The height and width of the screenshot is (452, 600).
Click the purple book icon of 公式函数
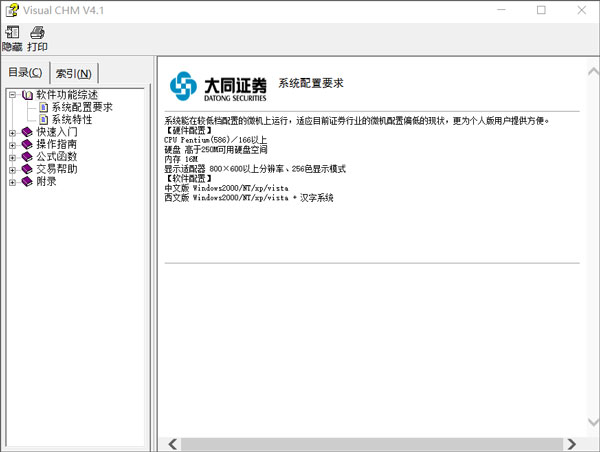click(x=27, y=157)
